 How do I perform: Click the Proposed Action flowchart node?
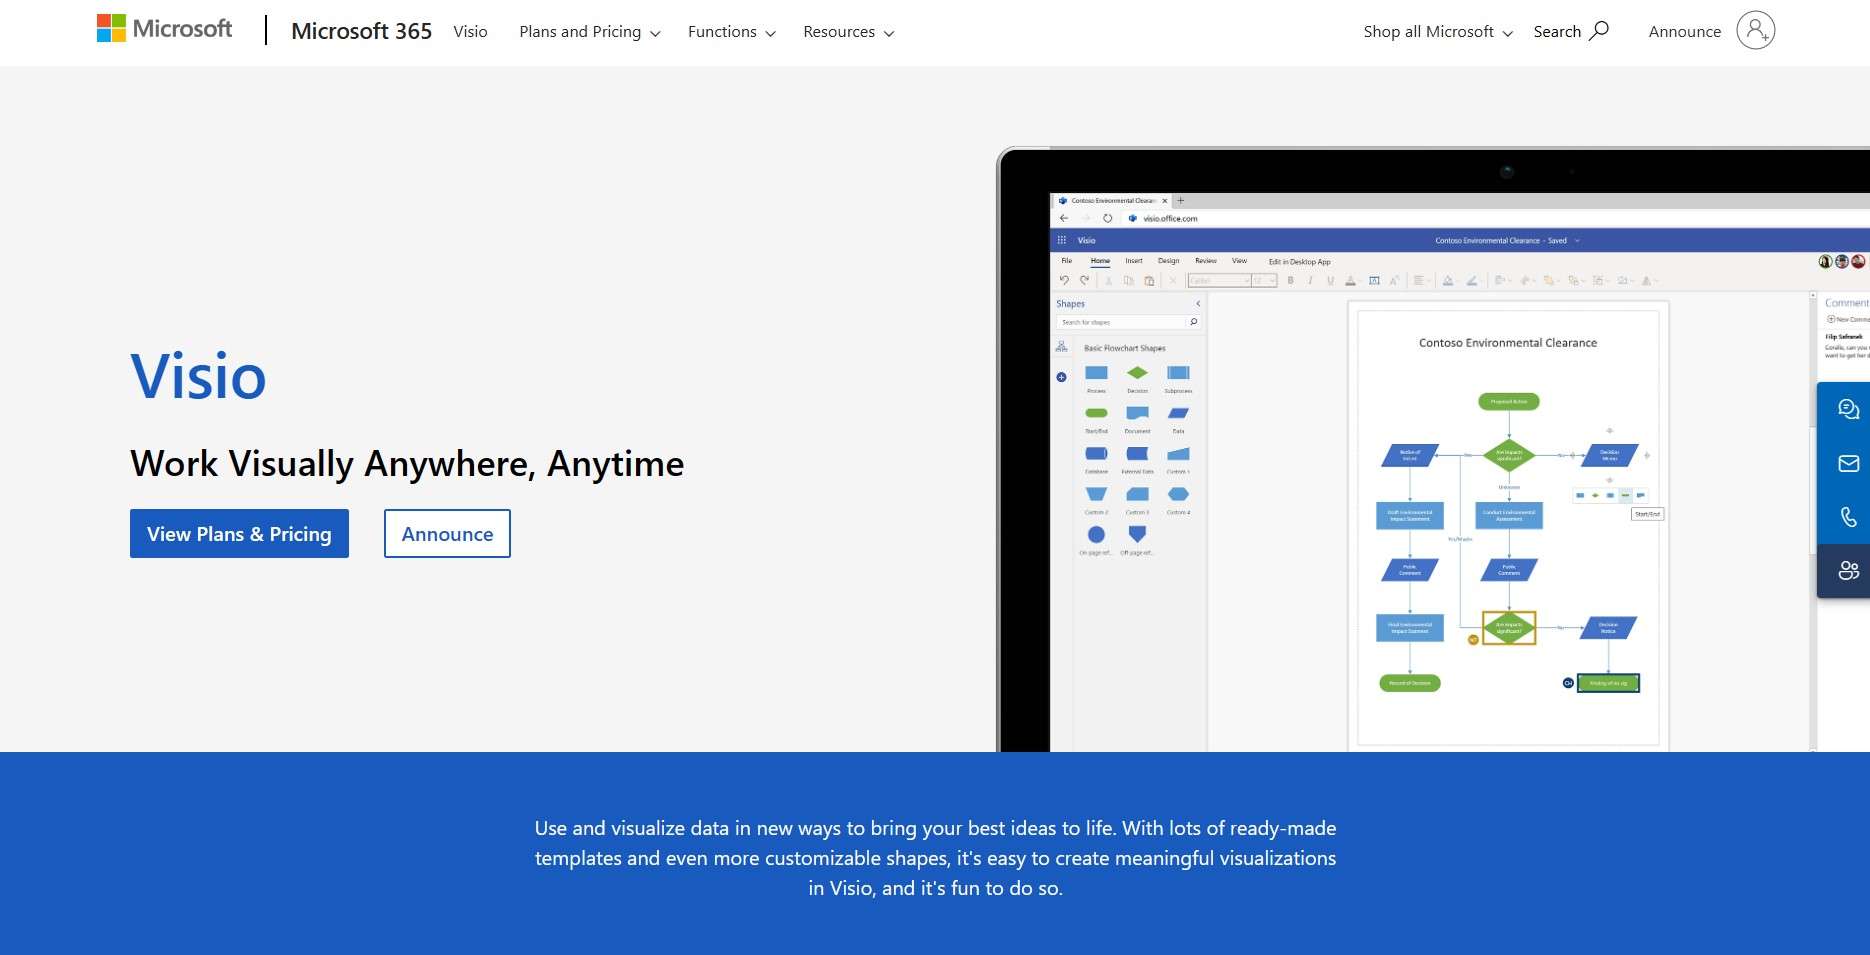click(1508, 401)
